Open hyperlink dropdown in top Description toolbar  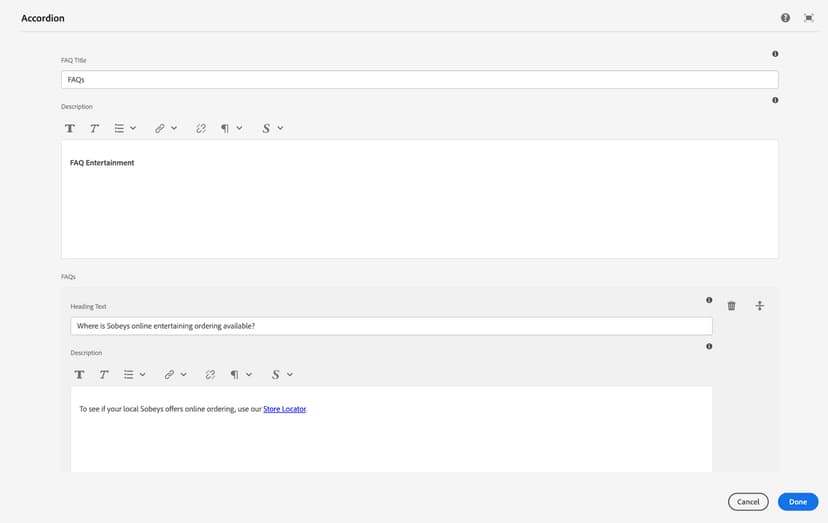165,128
